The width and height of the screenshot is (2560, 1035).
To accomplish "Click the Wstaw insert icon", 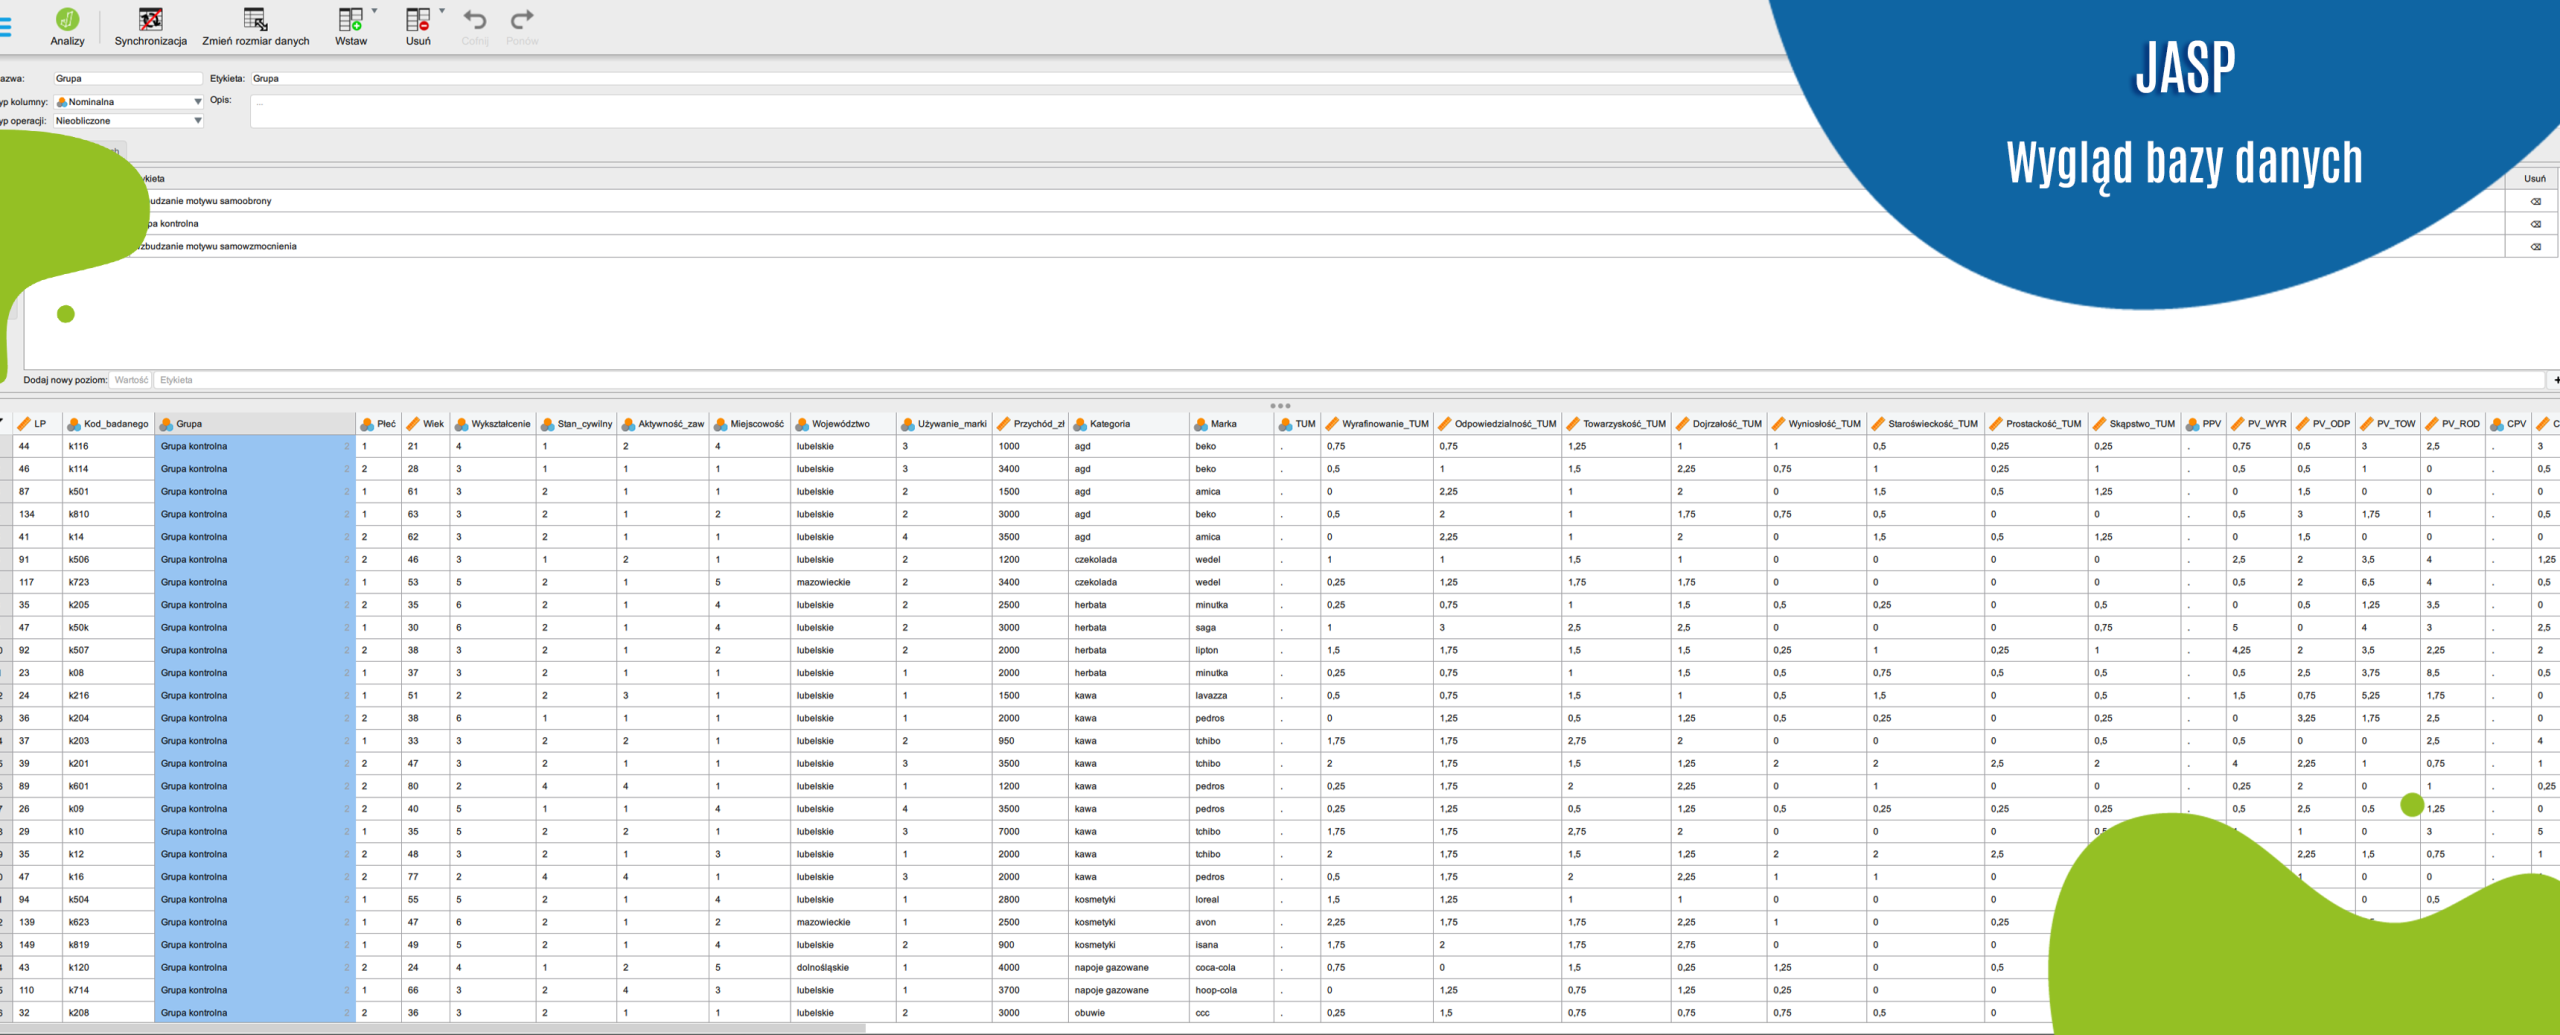I will 350,20.
